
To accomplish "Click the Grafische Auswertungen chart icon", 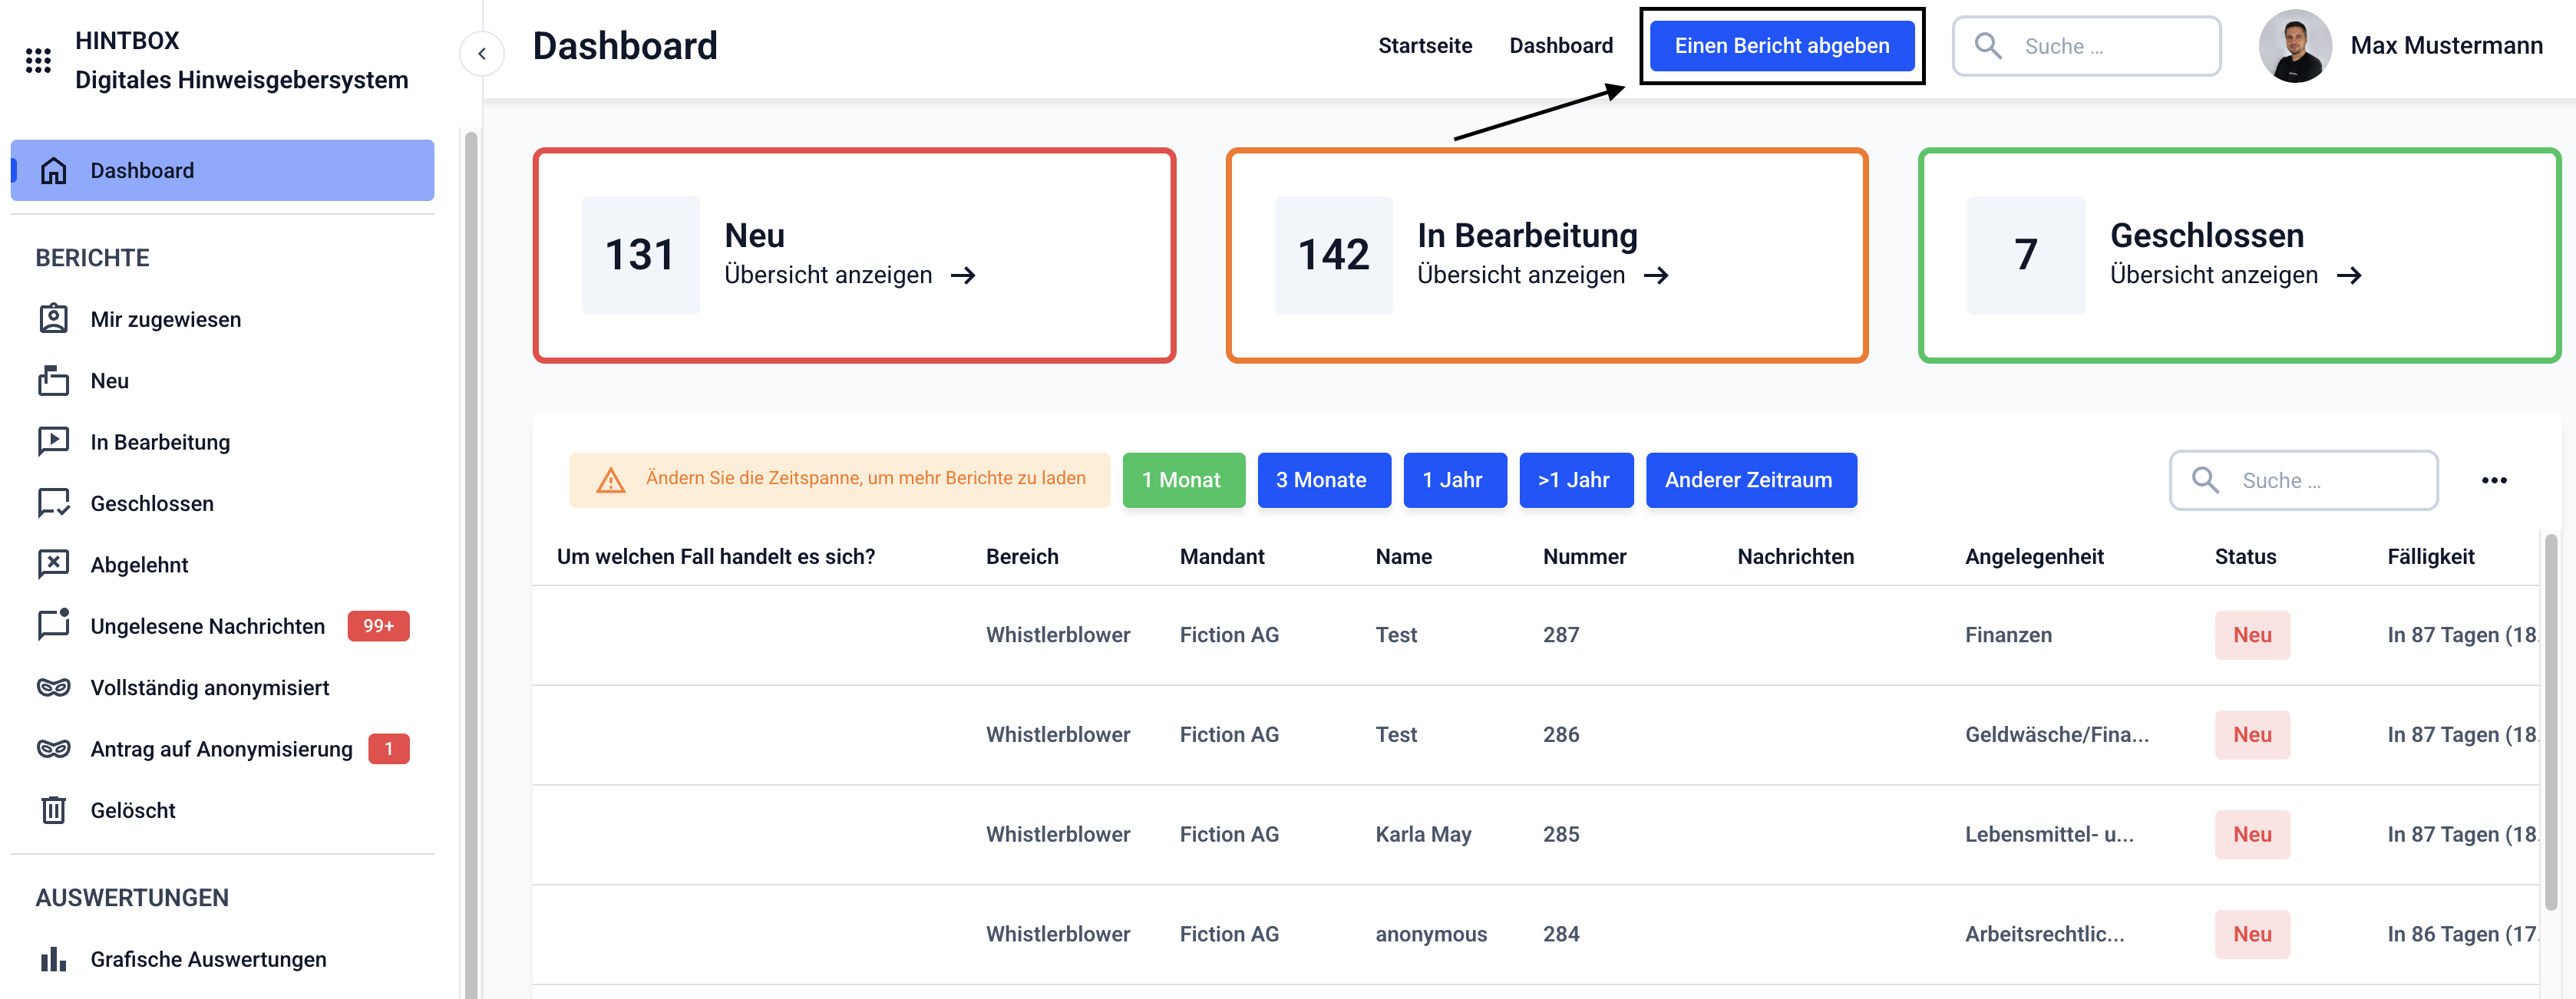I will [x=53, y=959].
